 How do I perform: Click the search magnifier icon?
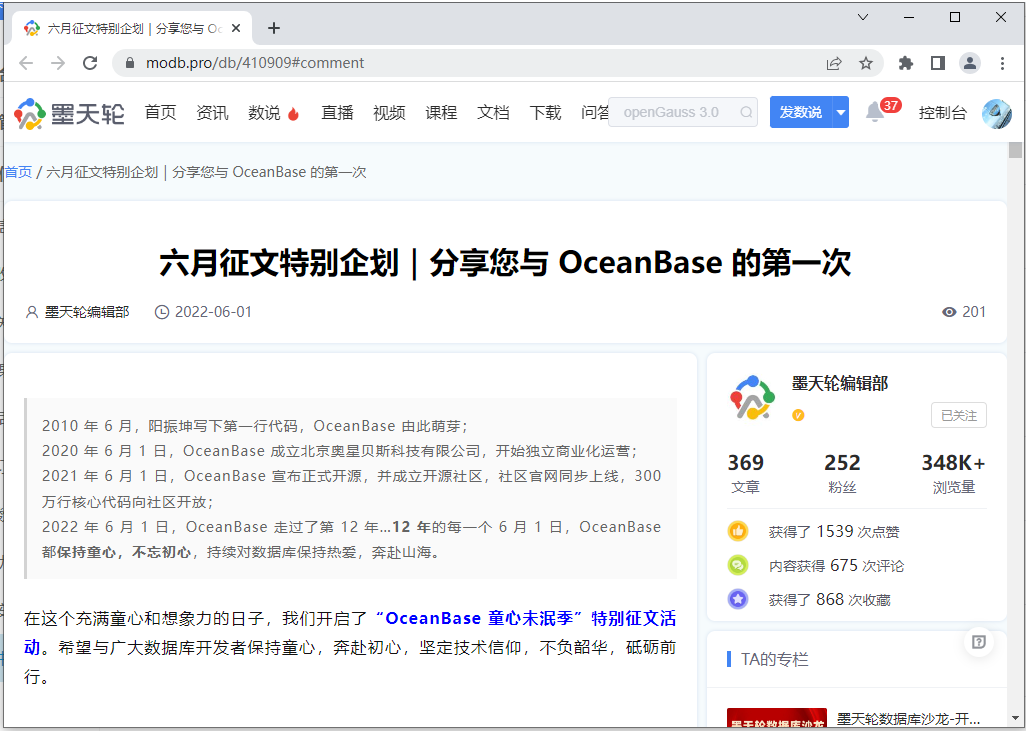746,113
